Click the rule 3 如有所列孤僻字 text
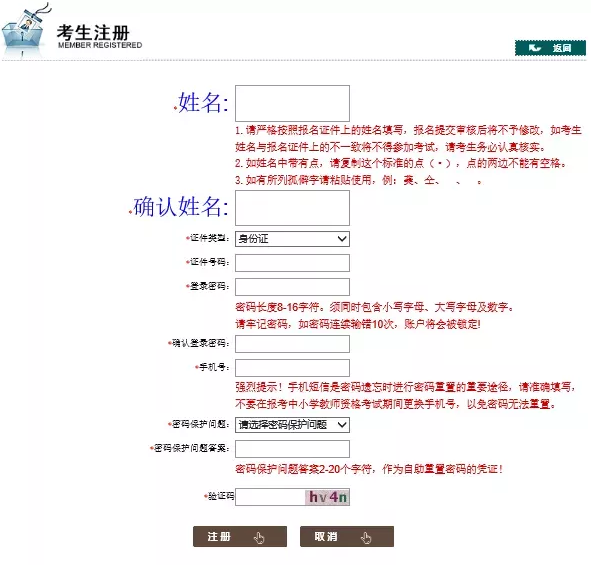The height and width of the screenshot is (565, 591). click(358, 180)
